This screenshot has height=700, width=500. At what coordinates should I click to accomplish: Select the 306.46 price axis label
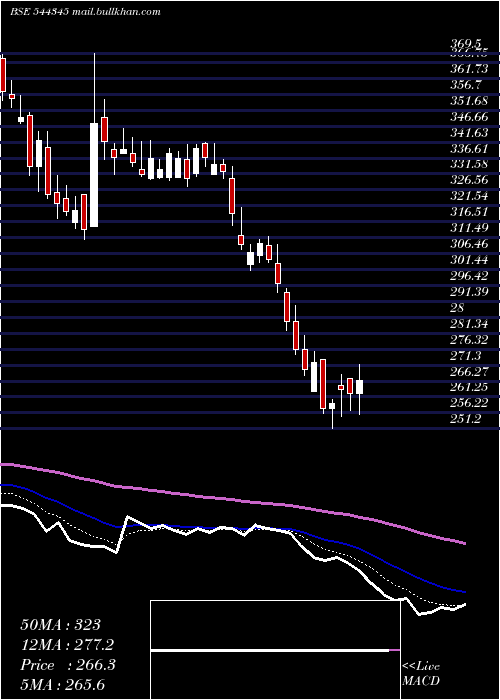[469, 244]
